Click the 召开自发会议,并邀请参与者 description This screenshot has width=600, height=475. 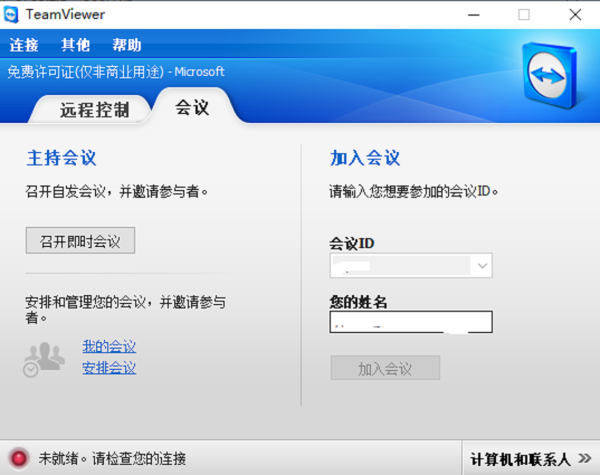click(x=117, y=191)
